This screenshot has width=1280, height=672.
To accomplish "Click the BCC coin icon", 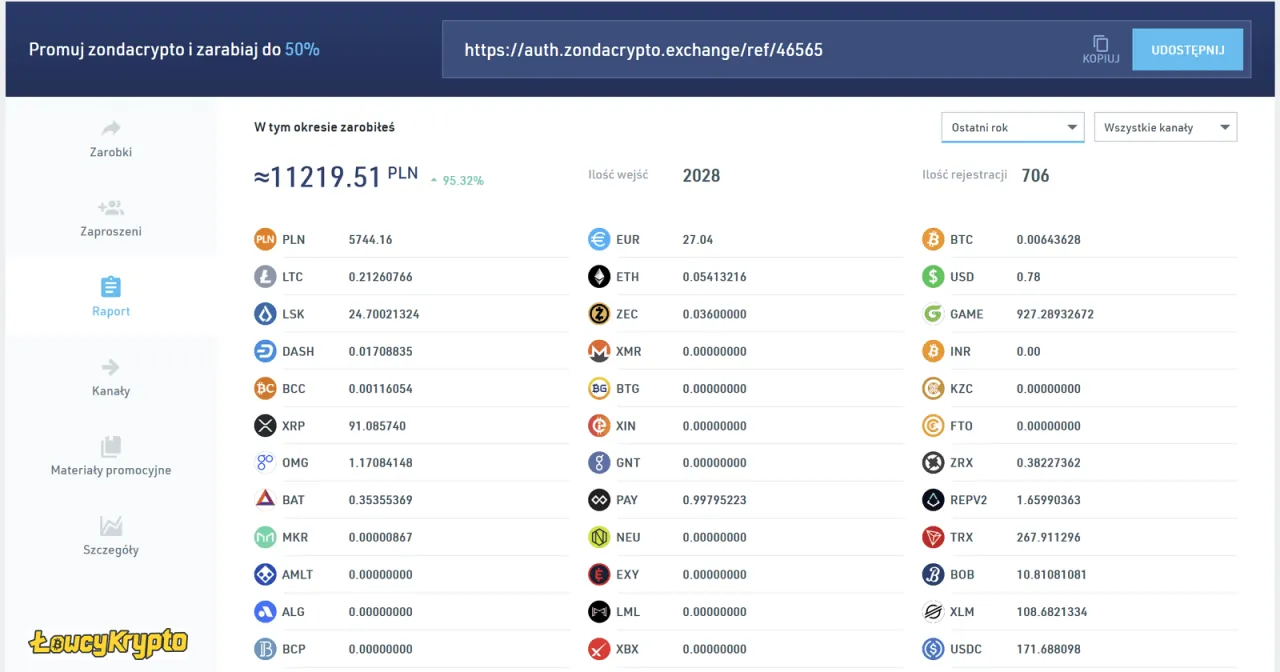I will coord(265,388).
